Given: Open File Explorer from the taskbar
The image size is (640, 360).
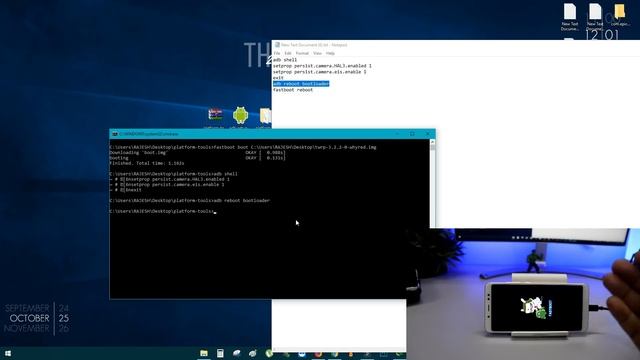Looking at the screenshot, I should (204, 353).
